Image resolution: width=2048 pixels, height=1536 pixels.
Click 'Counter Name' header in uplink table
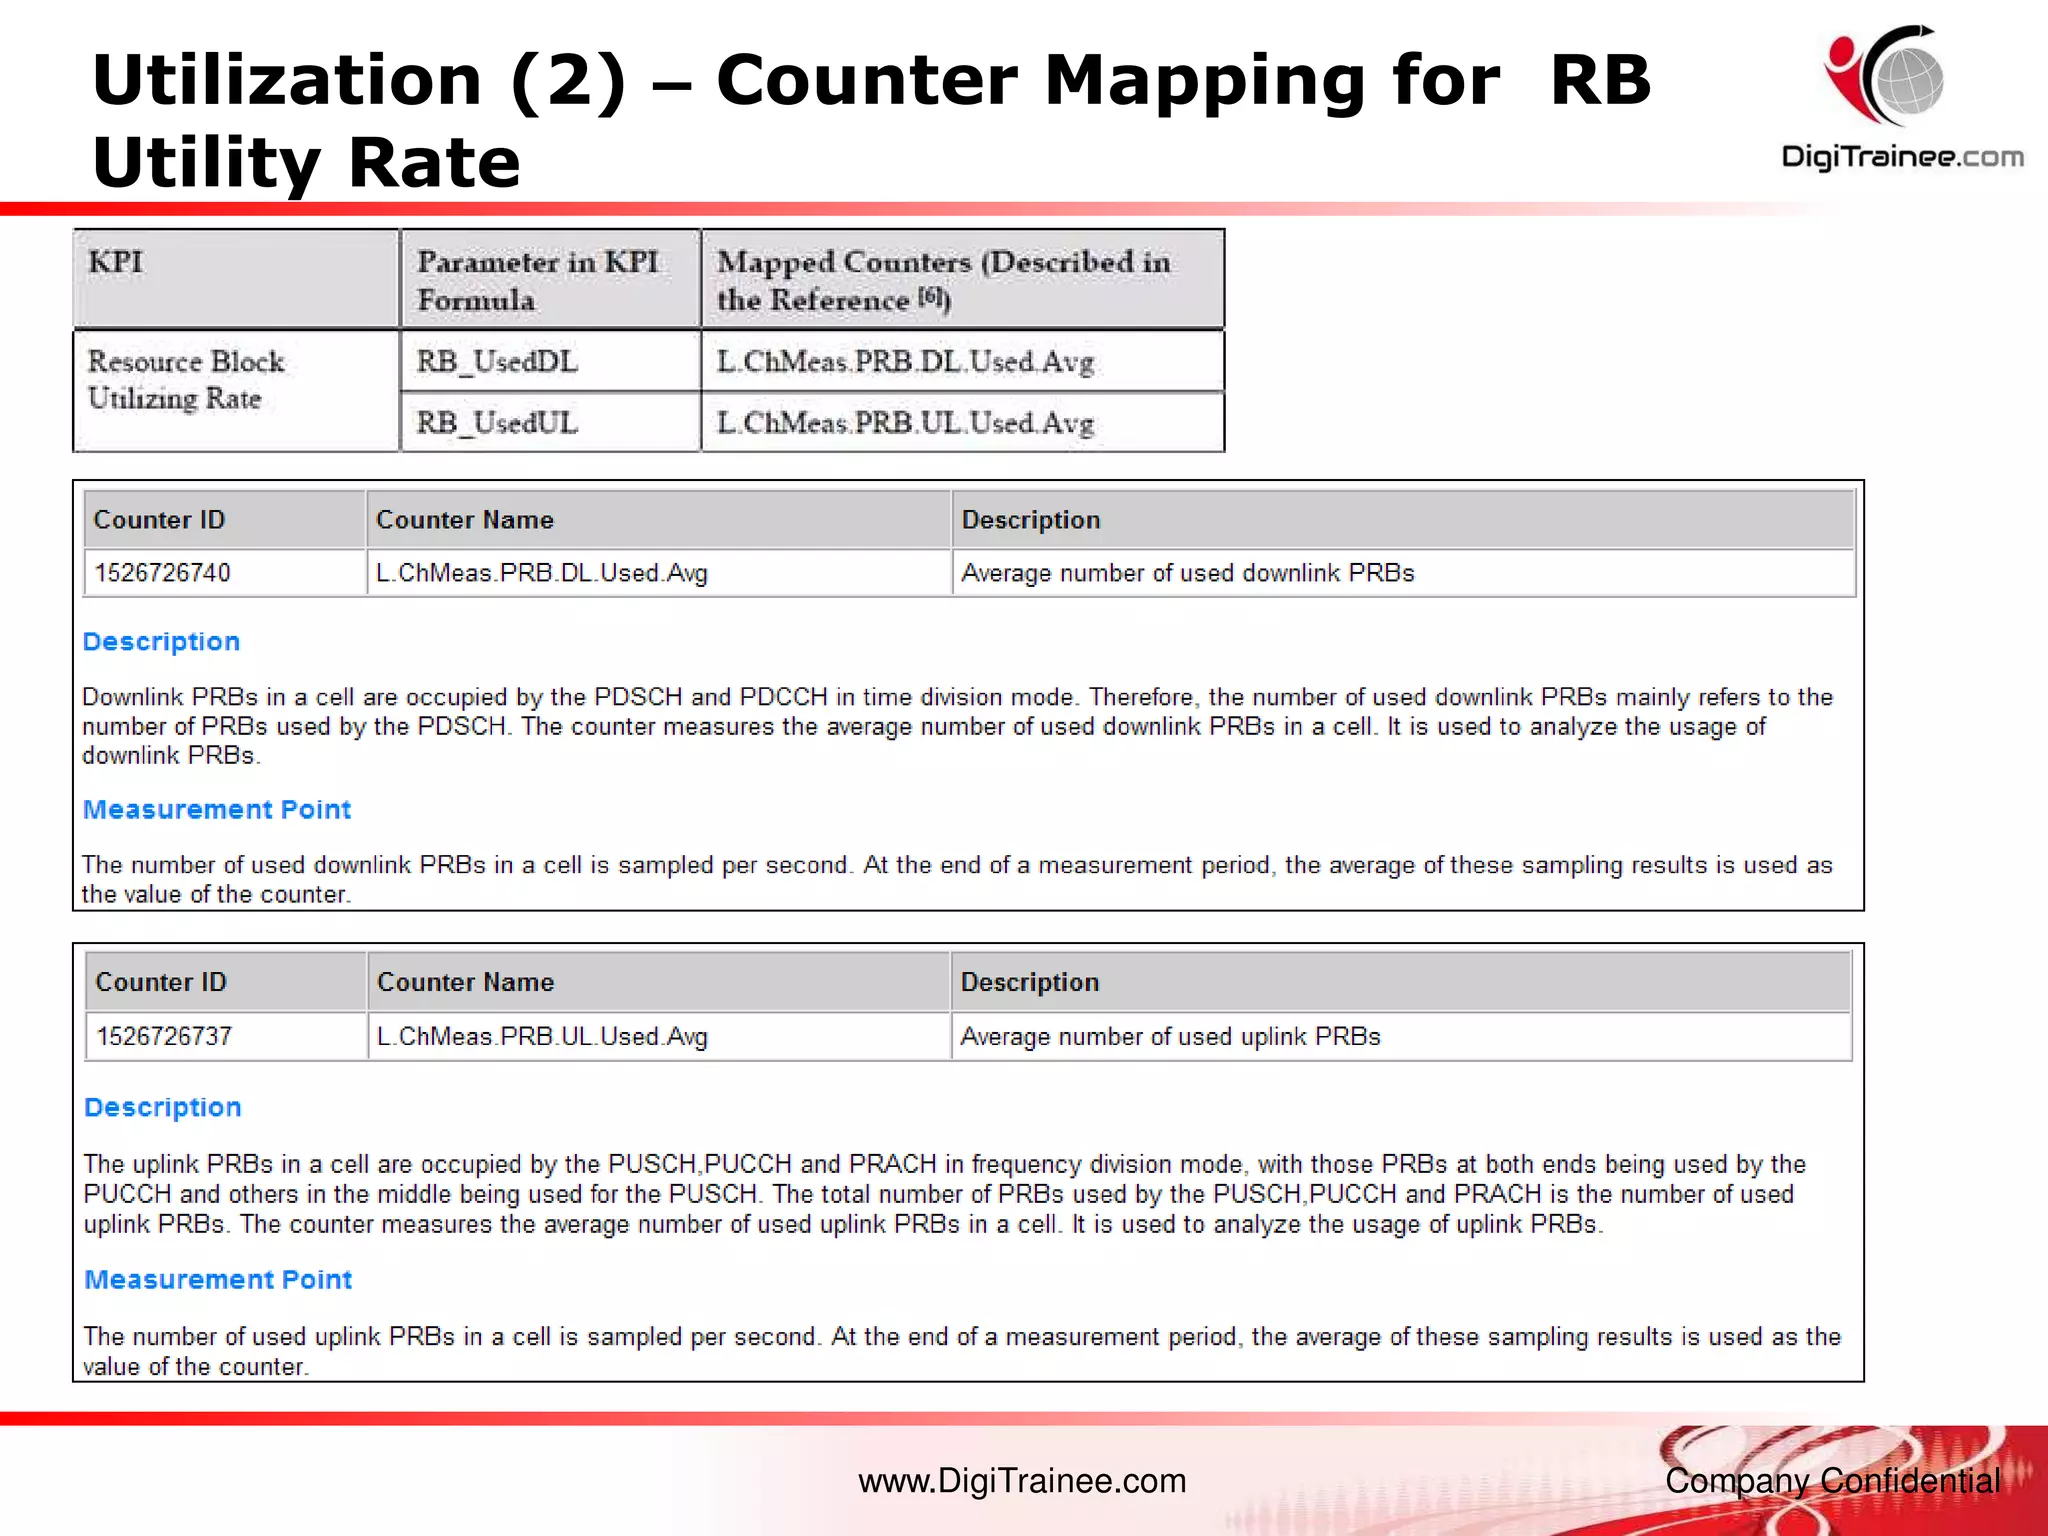tap(659, 982)
